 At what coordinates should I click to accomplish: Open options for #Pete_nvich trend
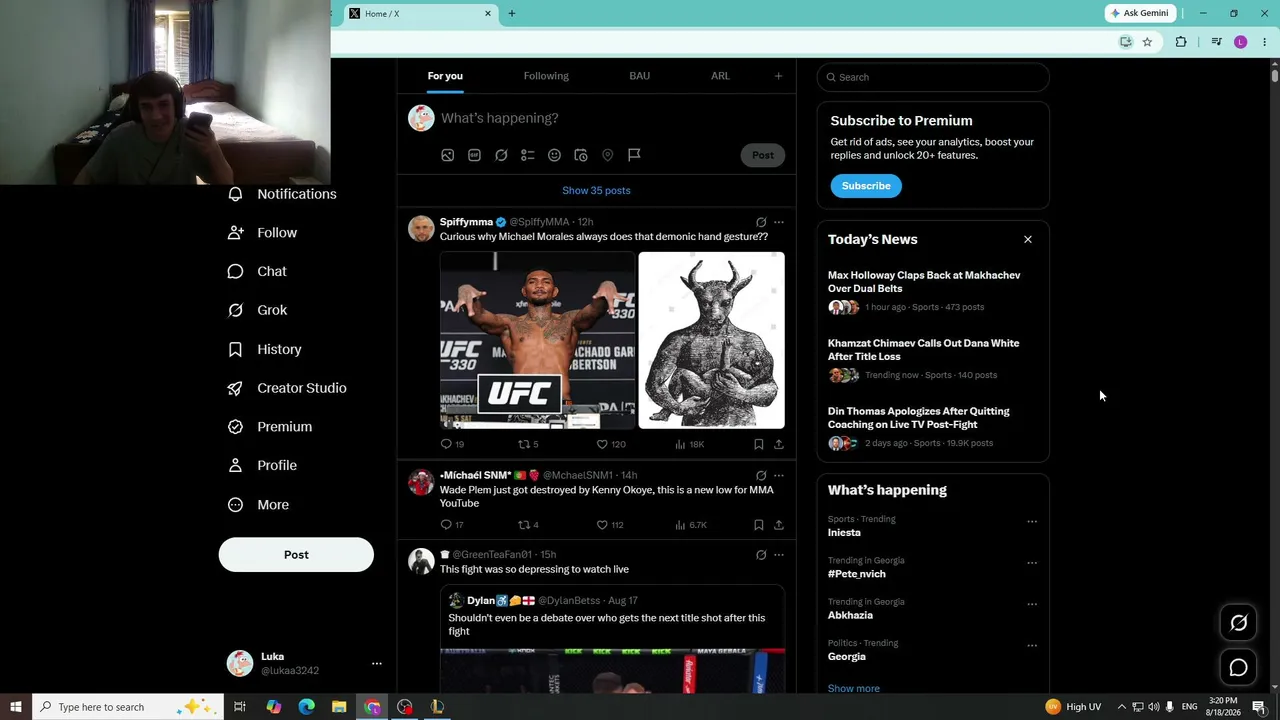(1032, 563)
